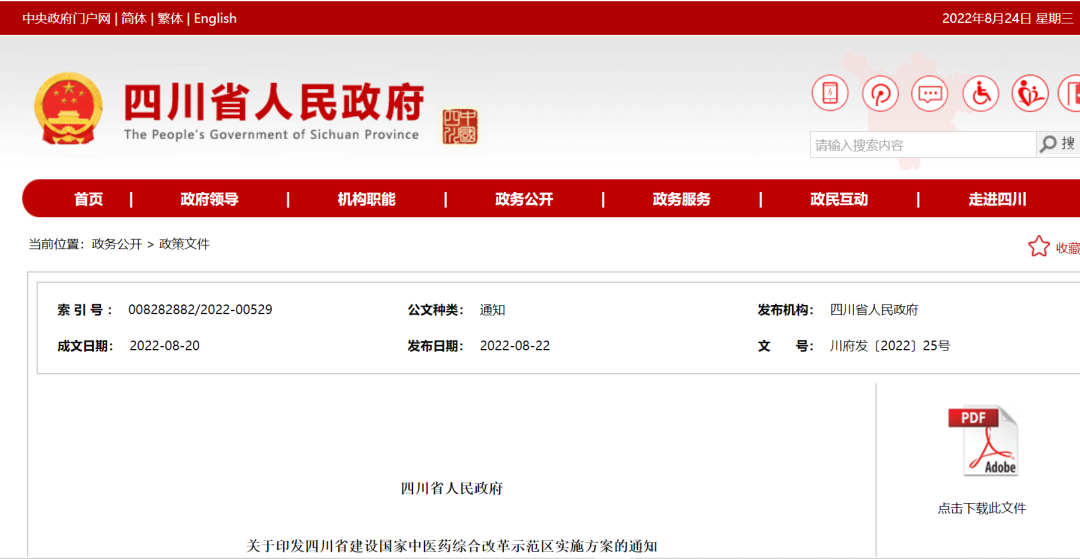Open the 走进四川 menu item
Viewport: 1080px width, 559px height.
click(x=997, y=200)
